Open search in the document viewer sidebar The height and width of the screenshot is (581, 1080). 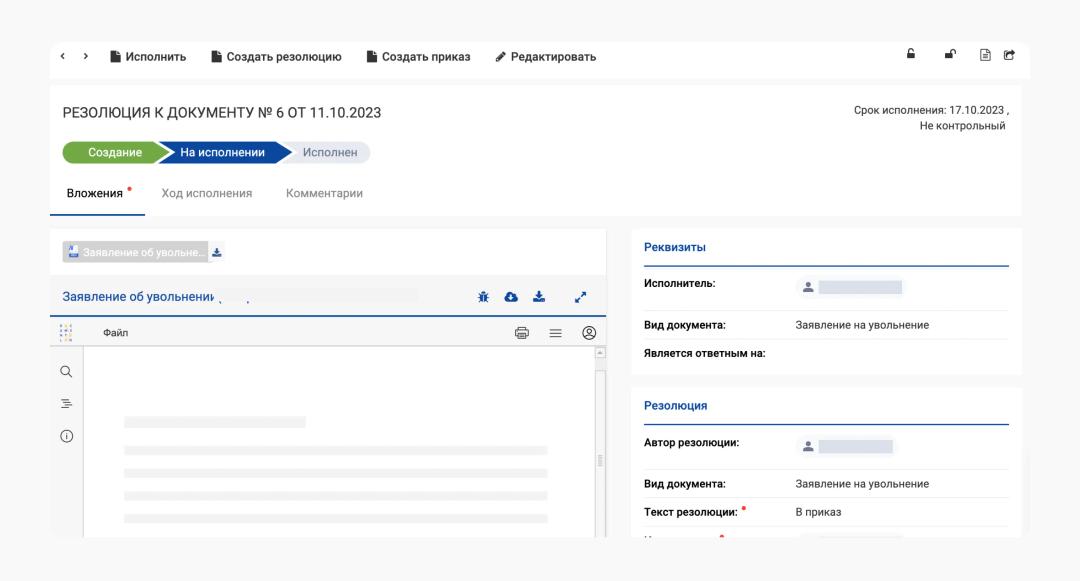pos(67,371)
